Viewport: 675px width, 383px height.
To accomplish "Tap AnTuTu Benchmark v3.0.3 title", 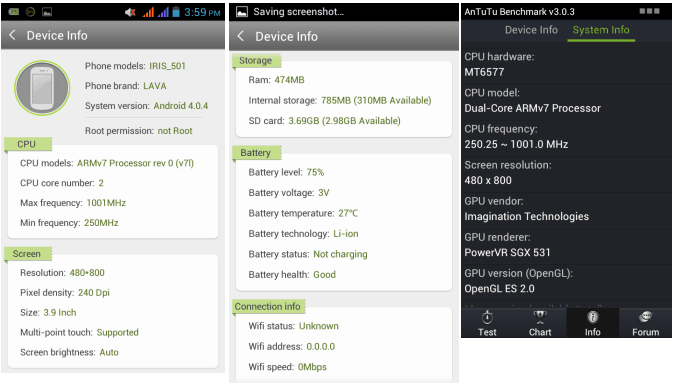I will [519, 12].
